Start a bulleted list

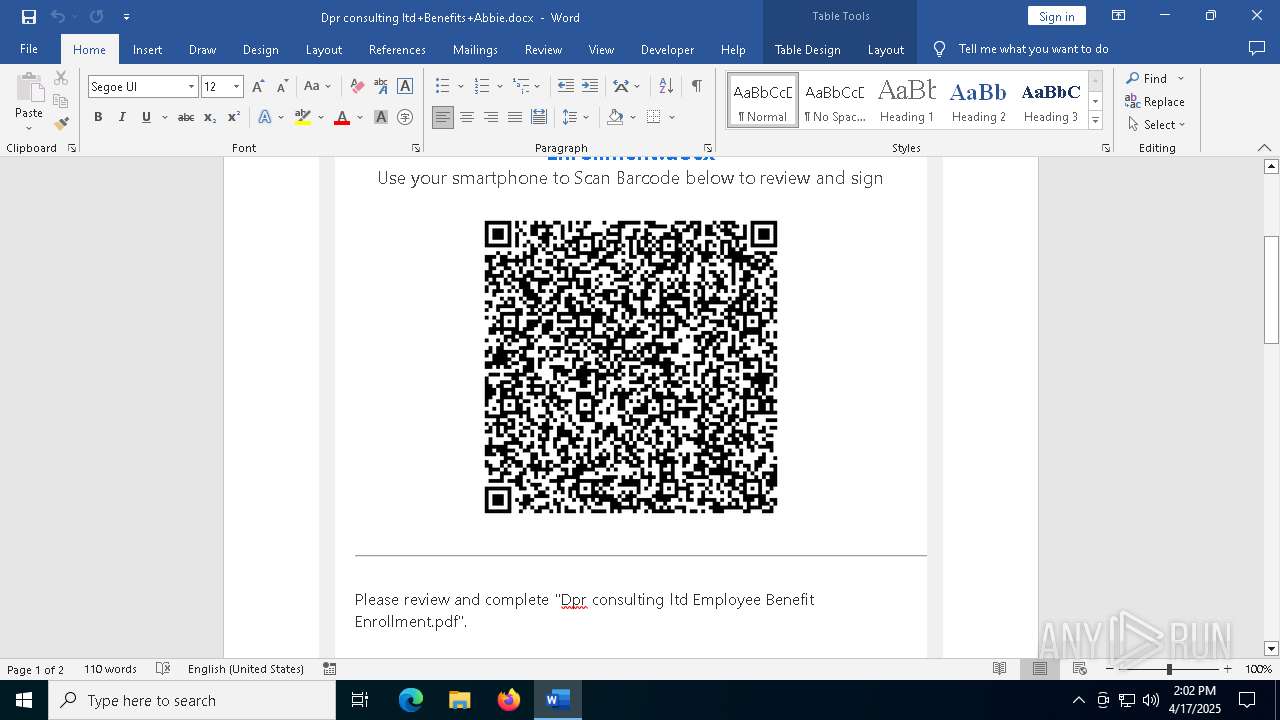[x=443, y=87]
